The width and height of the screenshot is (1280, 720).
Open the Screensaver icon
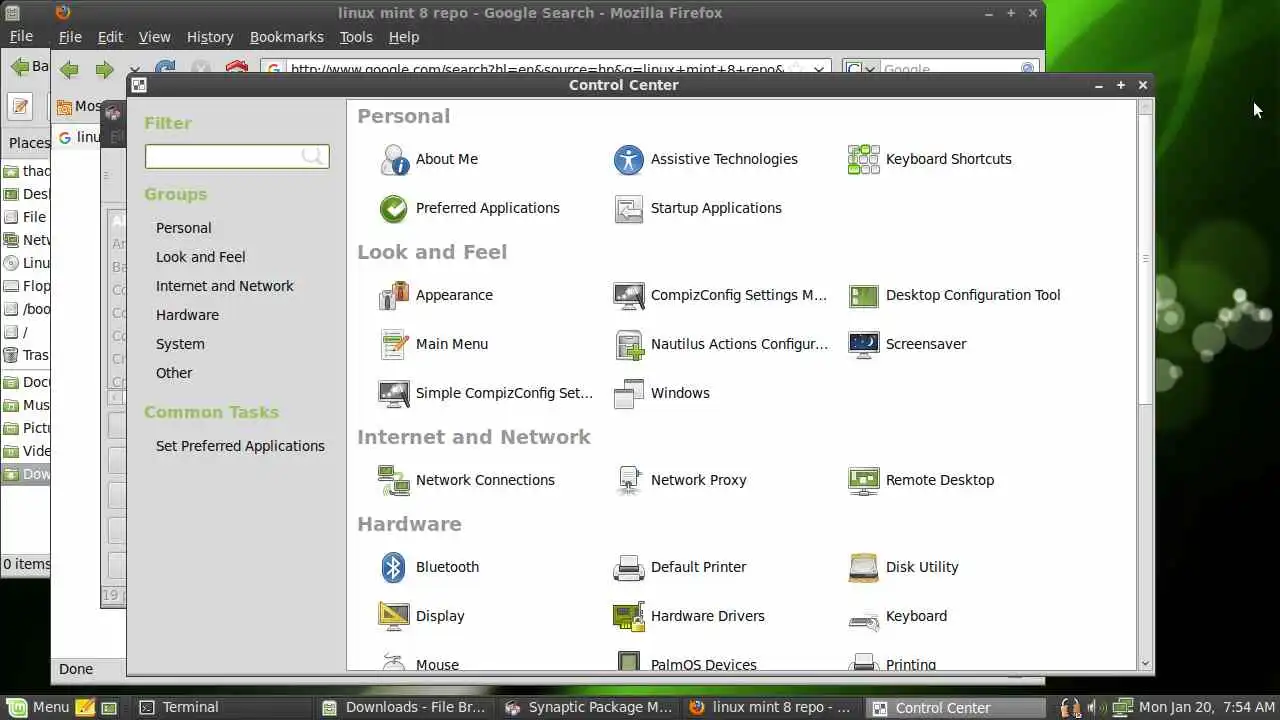pyautogui.click(x=864, y=344)
